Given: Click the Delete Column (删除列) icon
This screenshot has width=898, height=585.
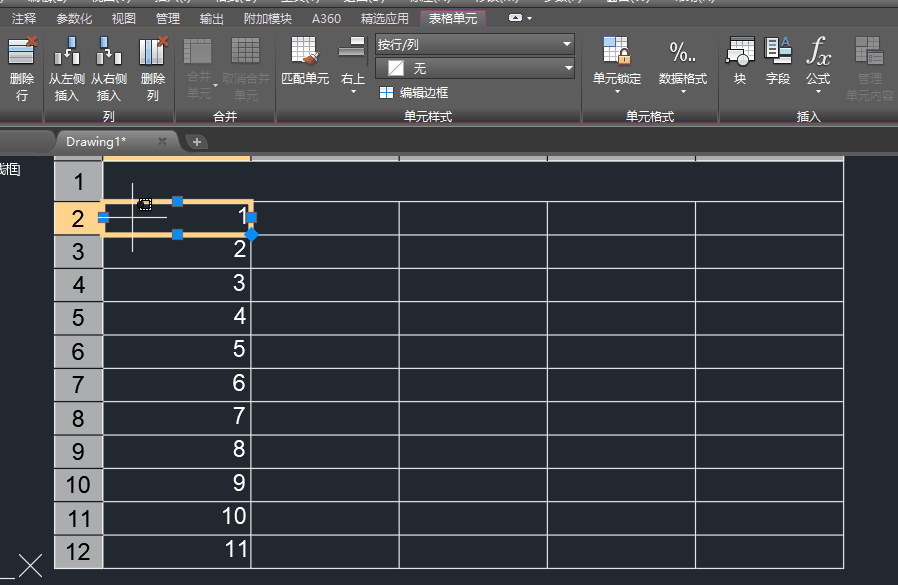Looking at the screenshot, I should [x=153, y=69].
